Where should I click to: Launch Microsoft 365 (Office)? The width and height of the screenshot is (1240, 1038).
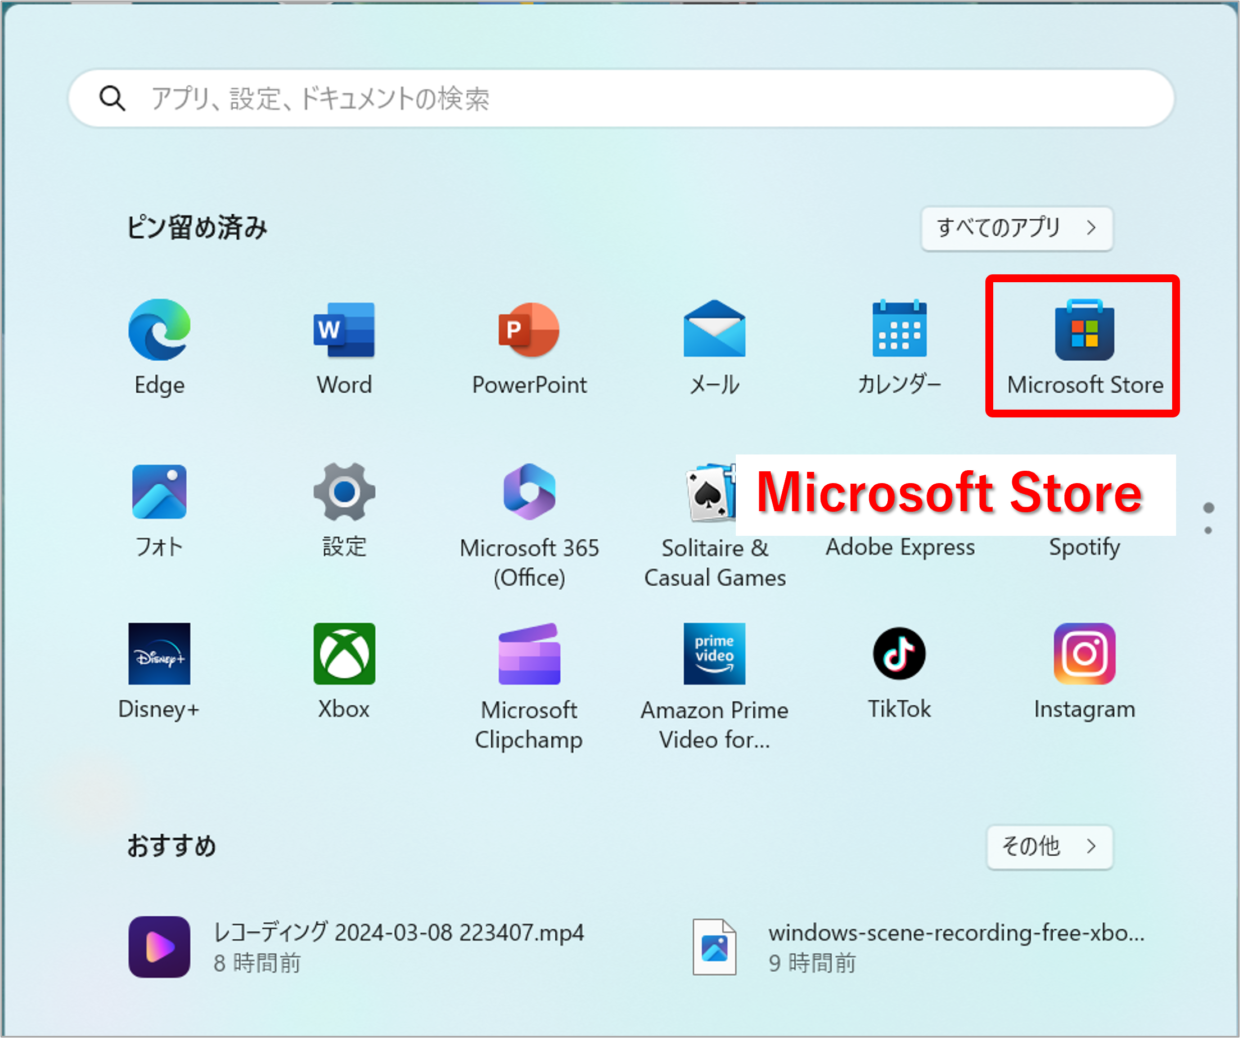(x=529, y=524)
